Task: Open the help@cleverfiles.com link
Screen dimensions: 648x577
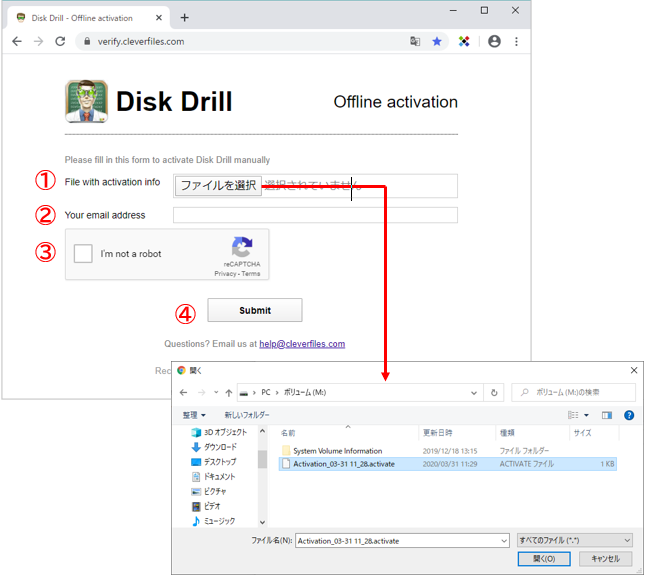Action: 302,344
